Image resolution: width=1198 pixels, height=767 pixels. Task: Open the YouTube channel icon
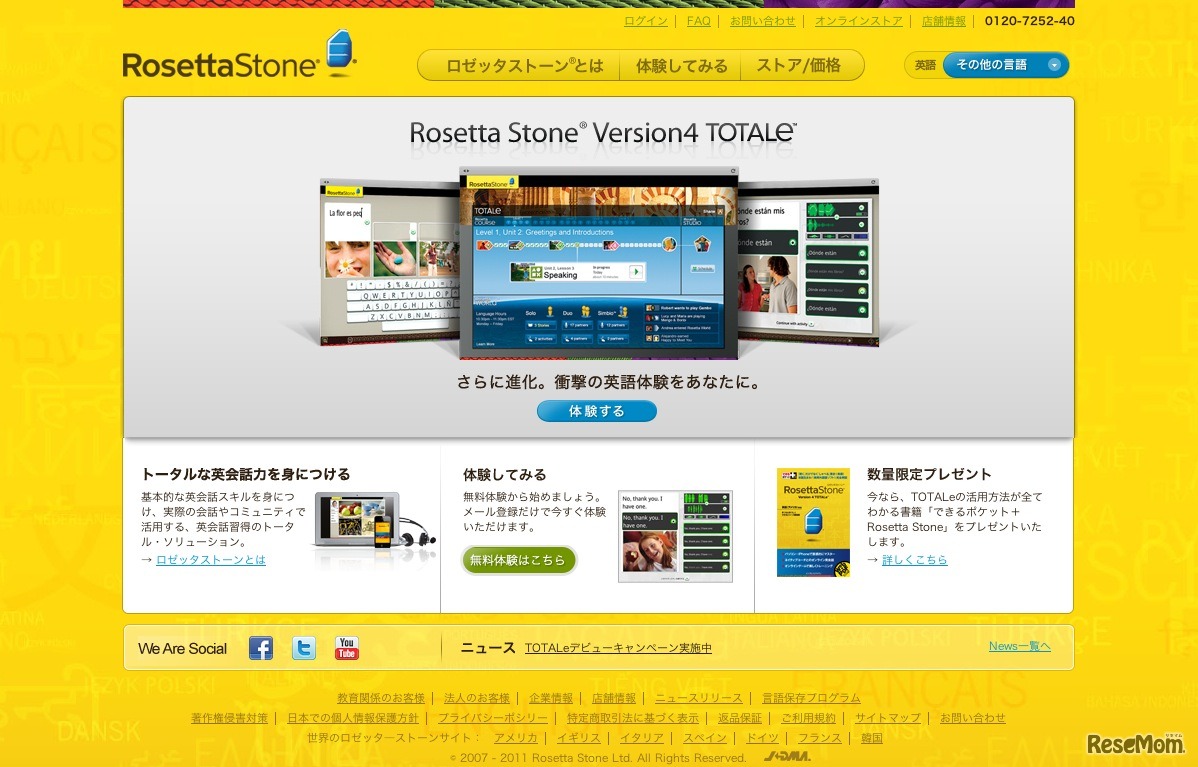tap(346, 648)
